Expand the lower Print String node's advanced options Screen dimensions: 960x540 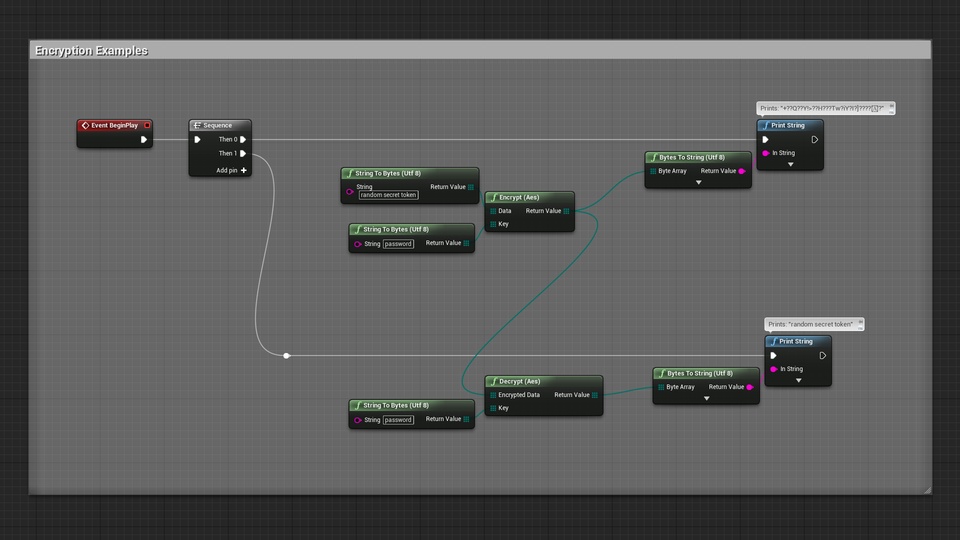click(798, 381)
